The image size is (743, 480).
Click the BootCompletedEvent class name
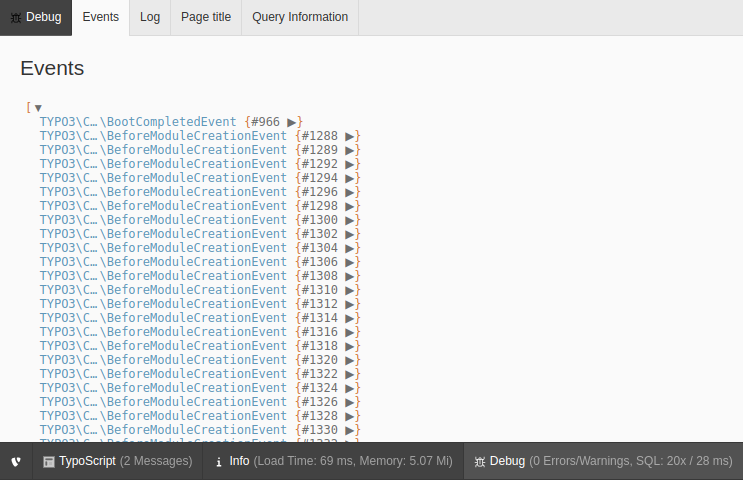tap(138, 122)
